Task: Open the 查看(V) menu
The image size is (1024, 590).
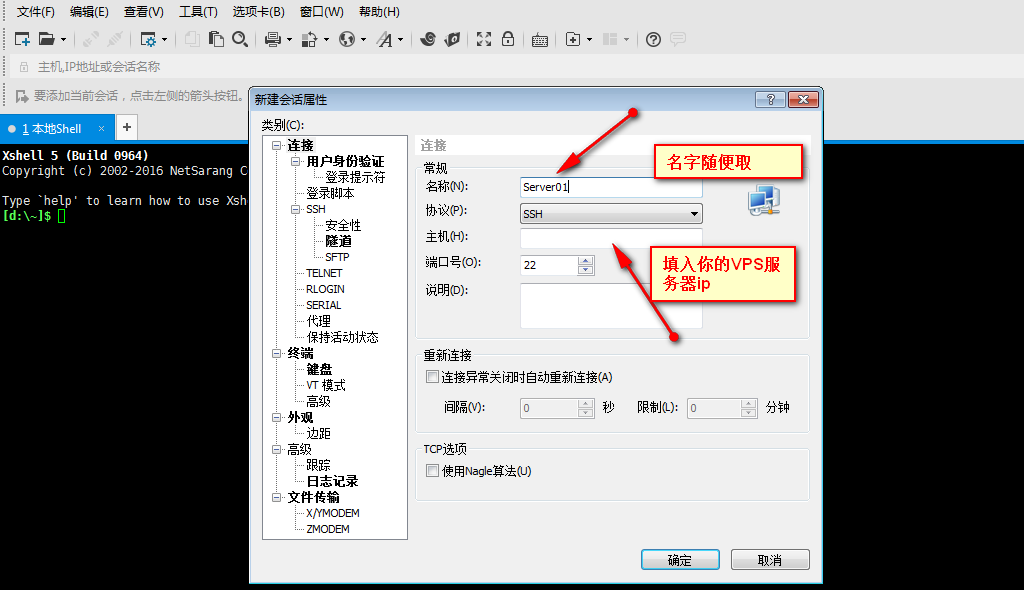Action: click(144, 12)
